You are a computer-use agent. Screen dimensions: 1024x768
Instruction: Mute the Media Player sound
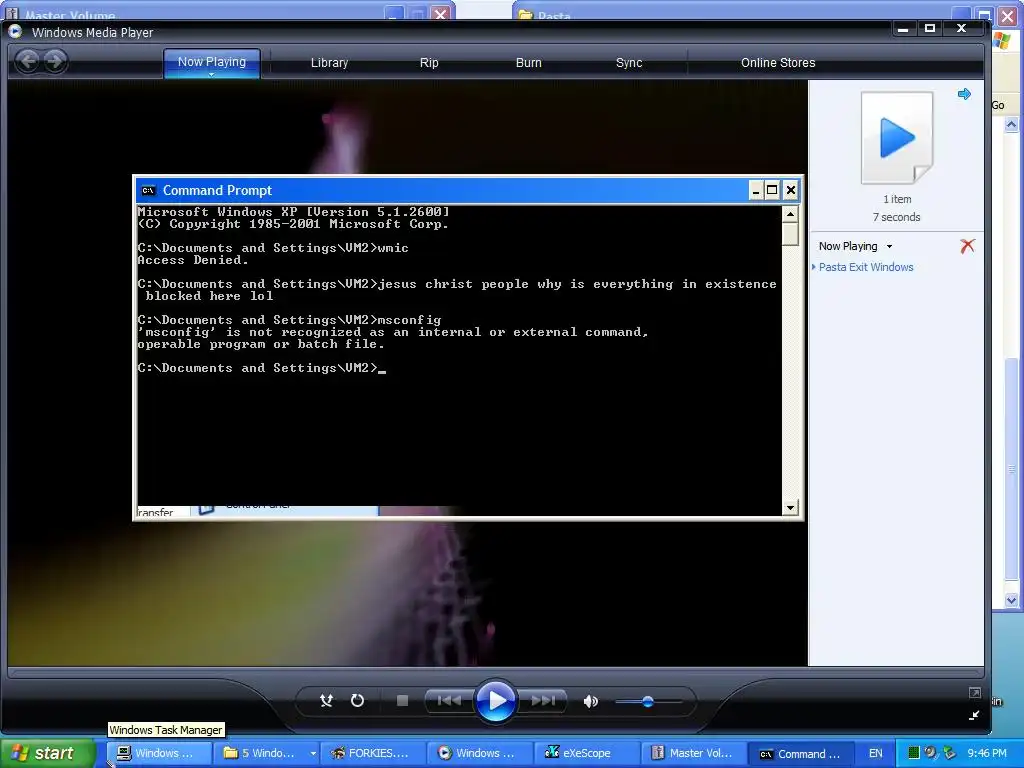pos(591,701)
